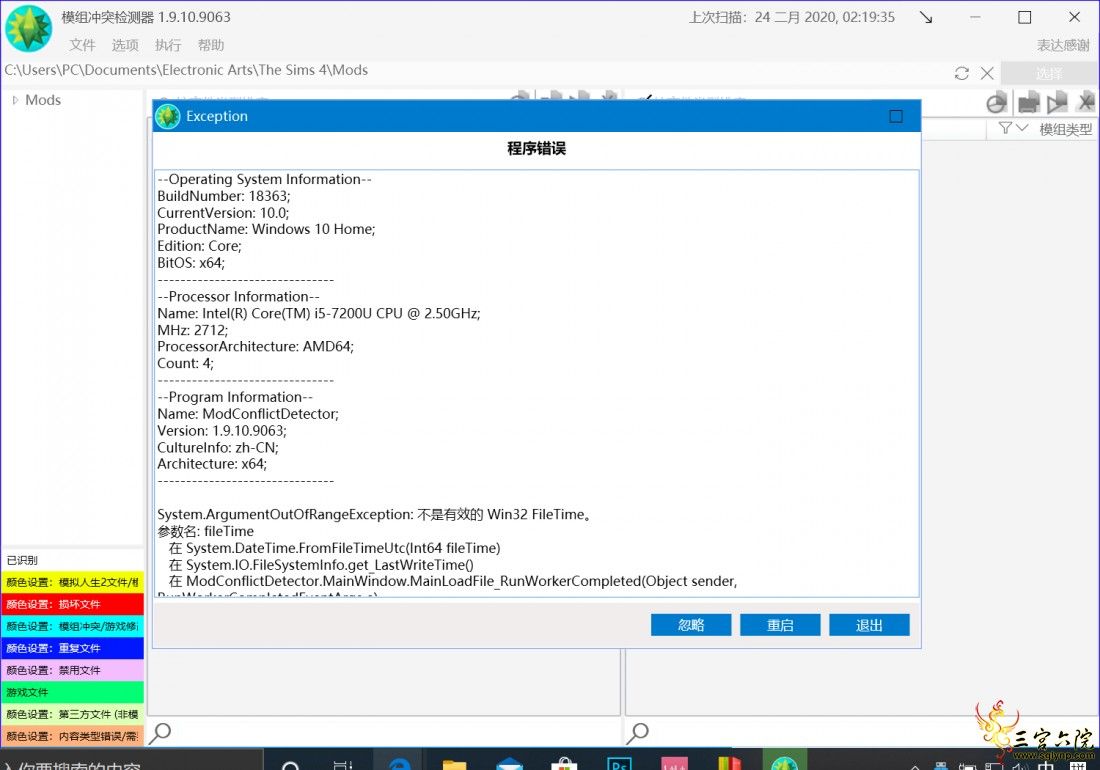Click the 重启 (Restart) button
The image size is (1100, 770).
780,625
